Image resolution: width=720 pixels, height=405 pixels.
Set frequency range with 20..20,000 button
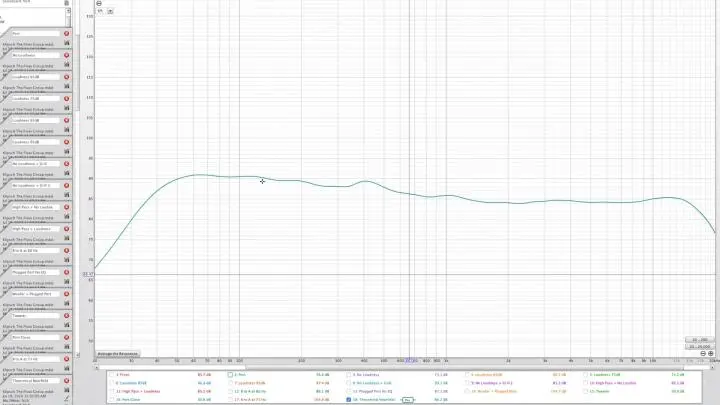[699, 346]
